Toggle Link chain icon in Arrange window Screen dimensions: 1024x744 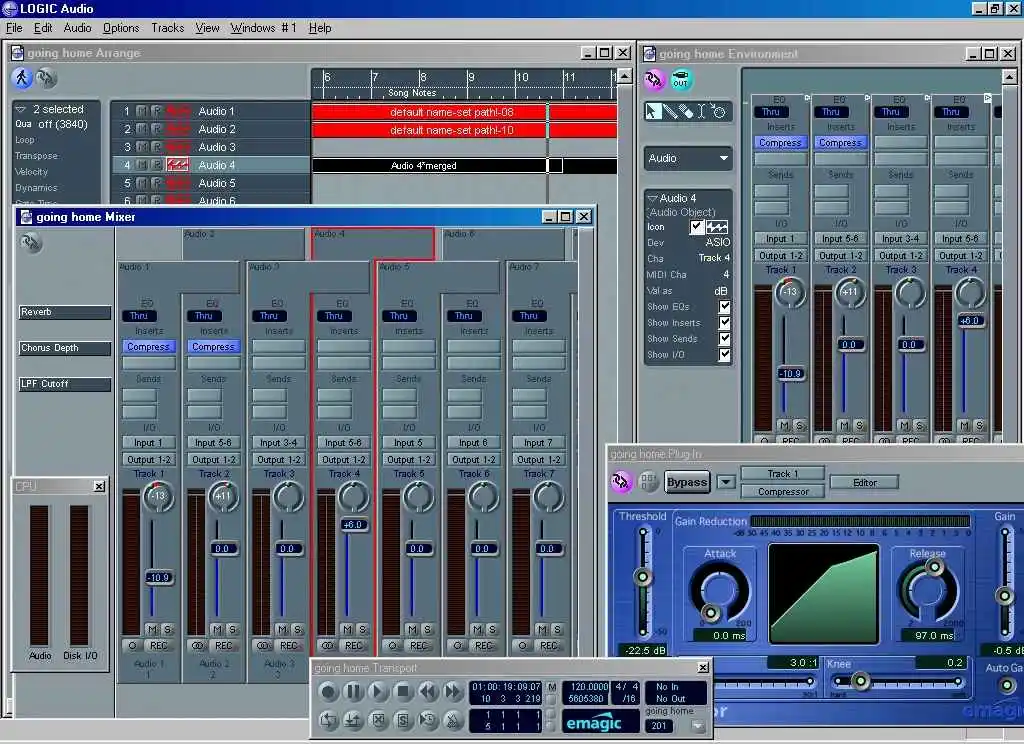(46, 78)
